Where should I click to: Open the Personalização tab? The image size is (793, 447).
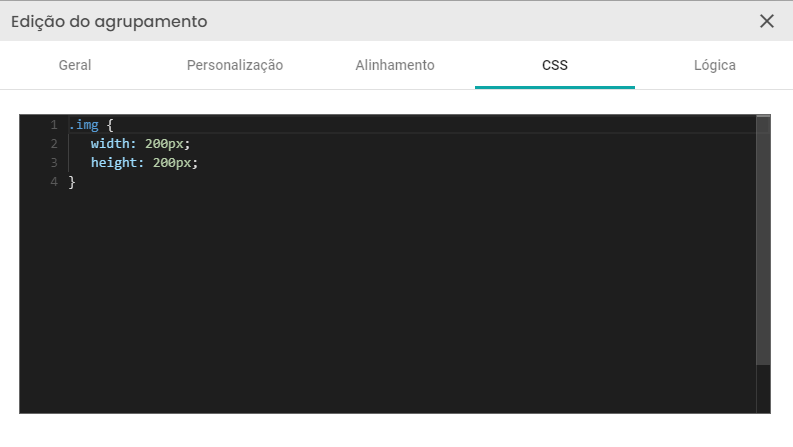(235, 65)
